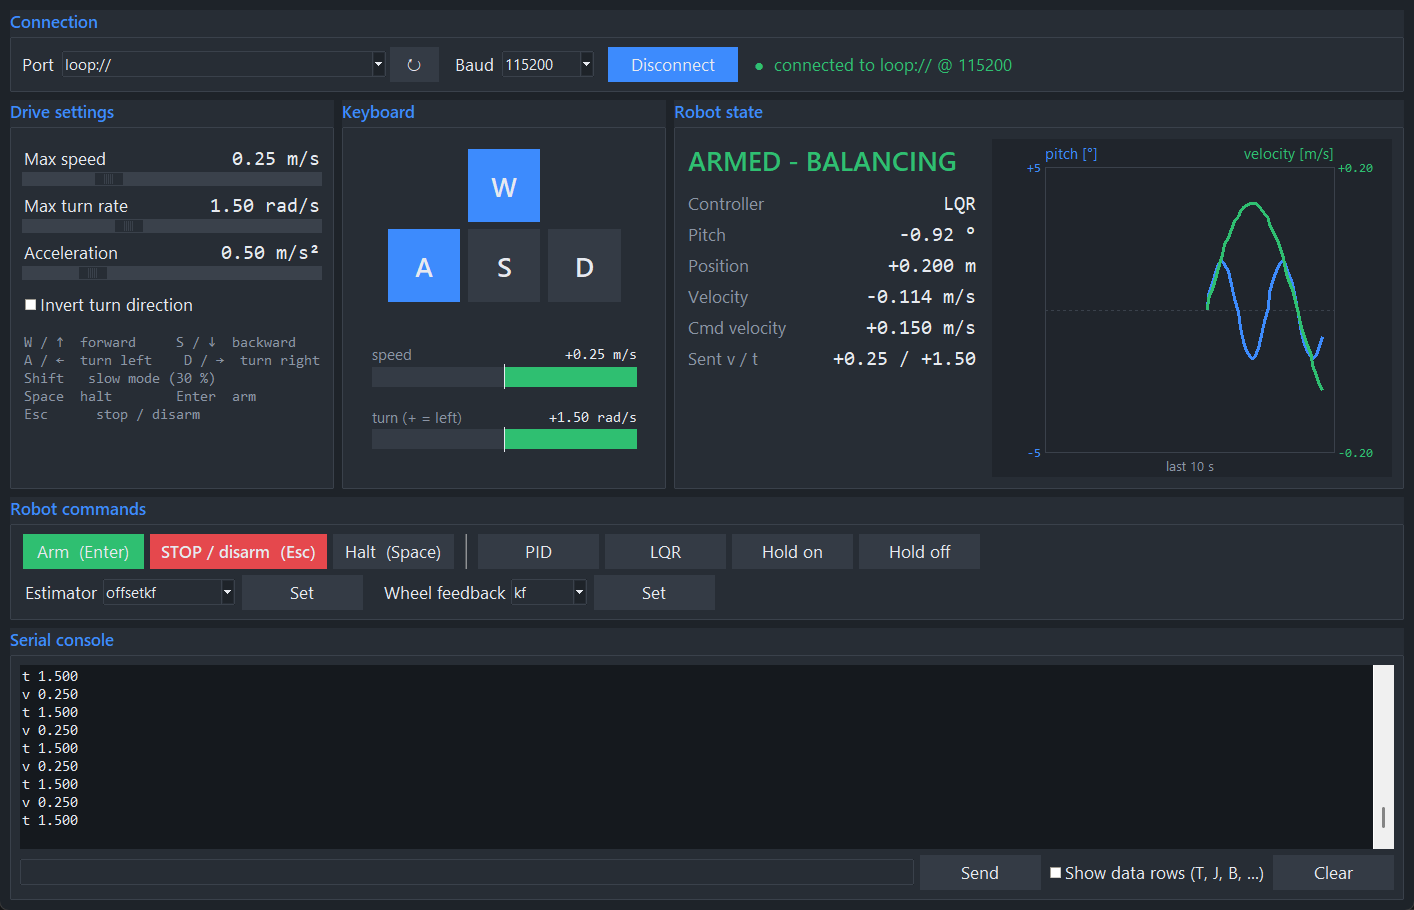1414x910 pixels.
Task: Open the Port dropdown arrow
Action: tap(378, 64)
